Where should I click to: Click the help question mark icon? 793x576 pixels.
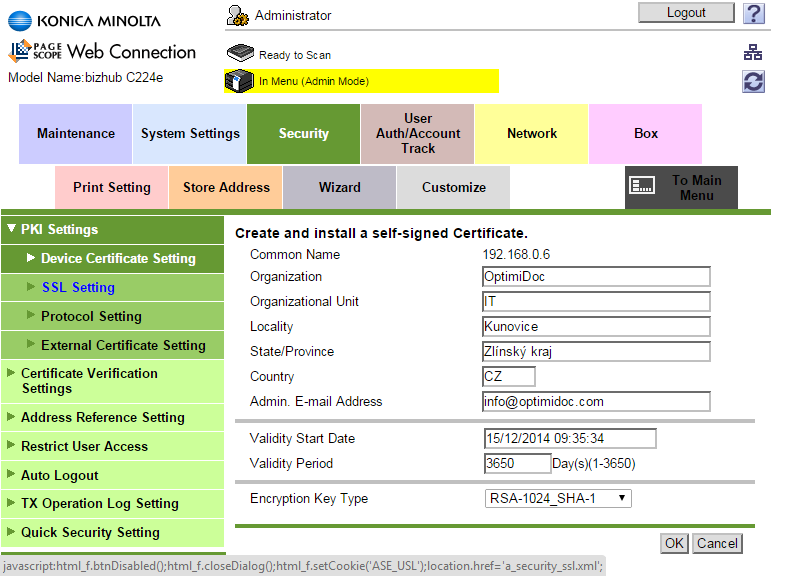pos(754,14)
